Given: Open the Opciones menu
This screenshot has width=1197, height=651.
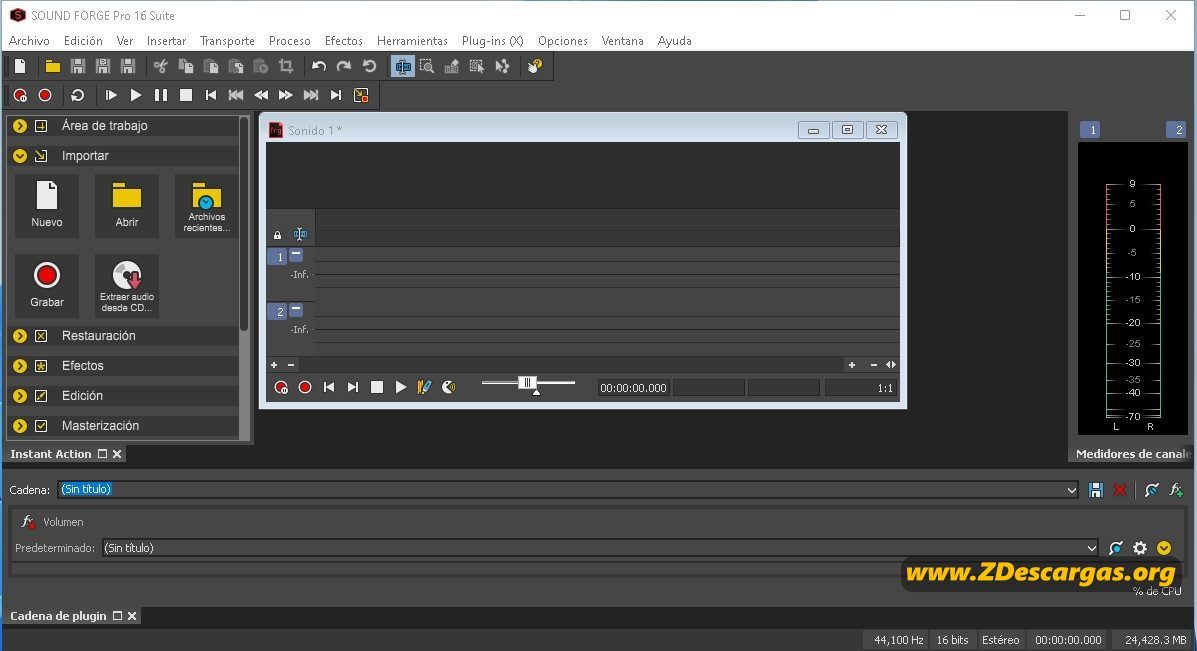Looking at the screenshot, I should click(x=563, y=40).
